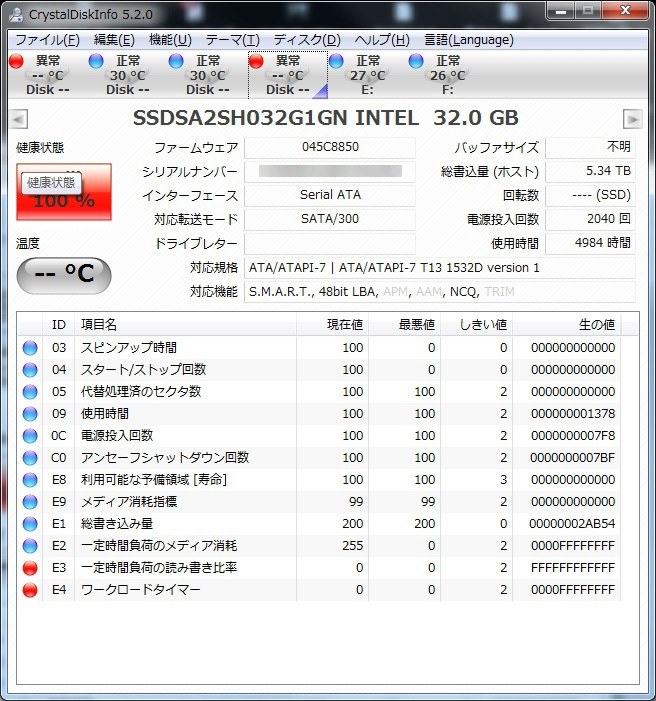Click the 4984 時間 usage hours value
The height and width of the screenshot is (701, 656).
click(590, 244)
